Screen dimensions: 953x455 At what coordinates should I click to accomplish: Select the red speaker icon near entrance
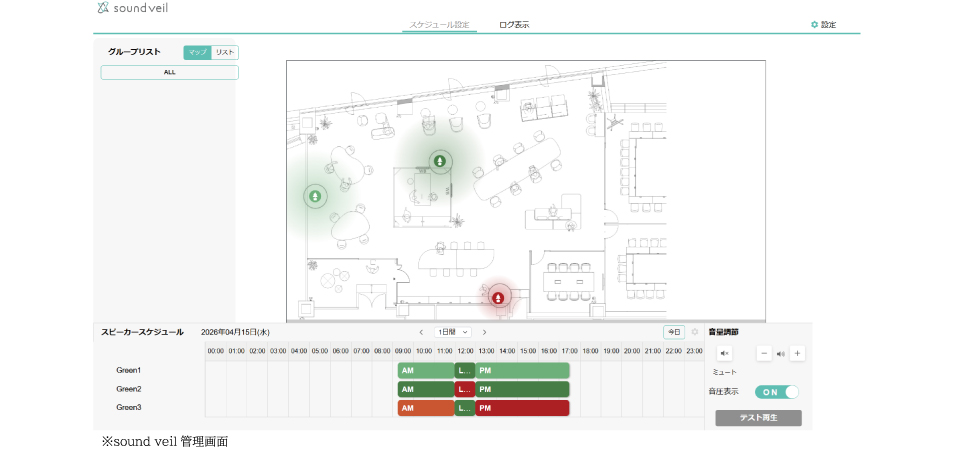point(498,298)
